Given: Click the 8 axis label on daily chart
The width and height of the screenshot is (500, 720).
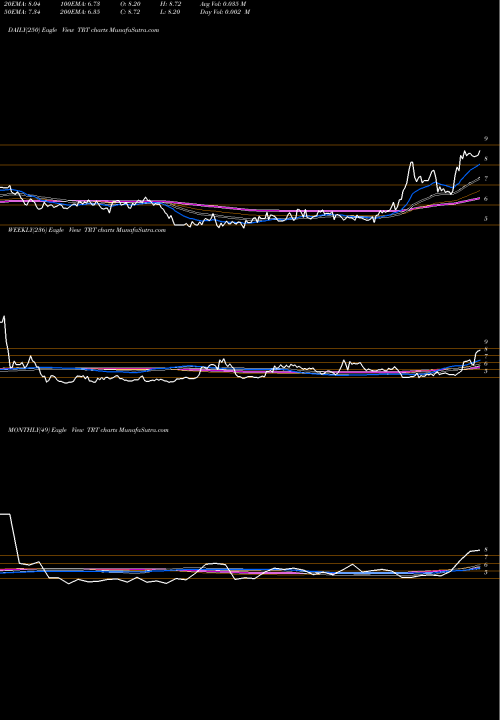Looking at the screenshot, I should pyautogui.click(x=486, y=159).
